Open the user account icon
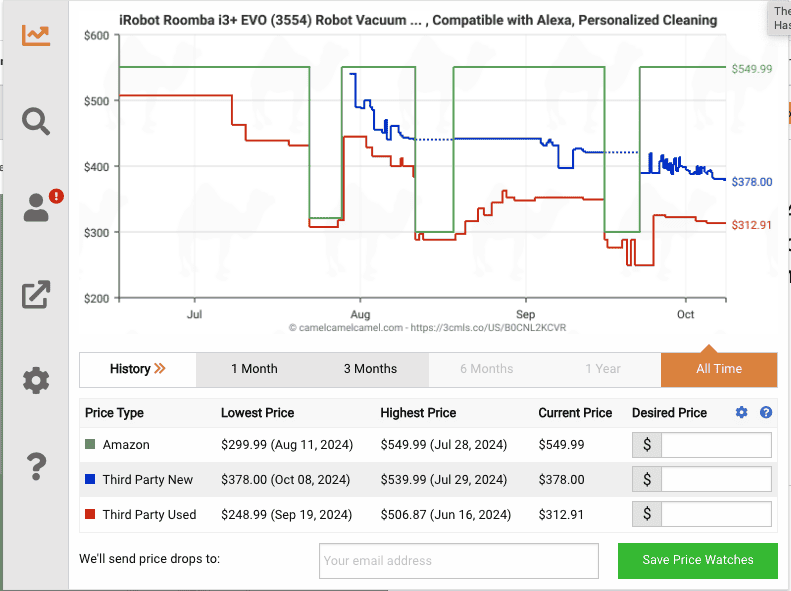The image size is (791, 591). [x=36, y=208]
